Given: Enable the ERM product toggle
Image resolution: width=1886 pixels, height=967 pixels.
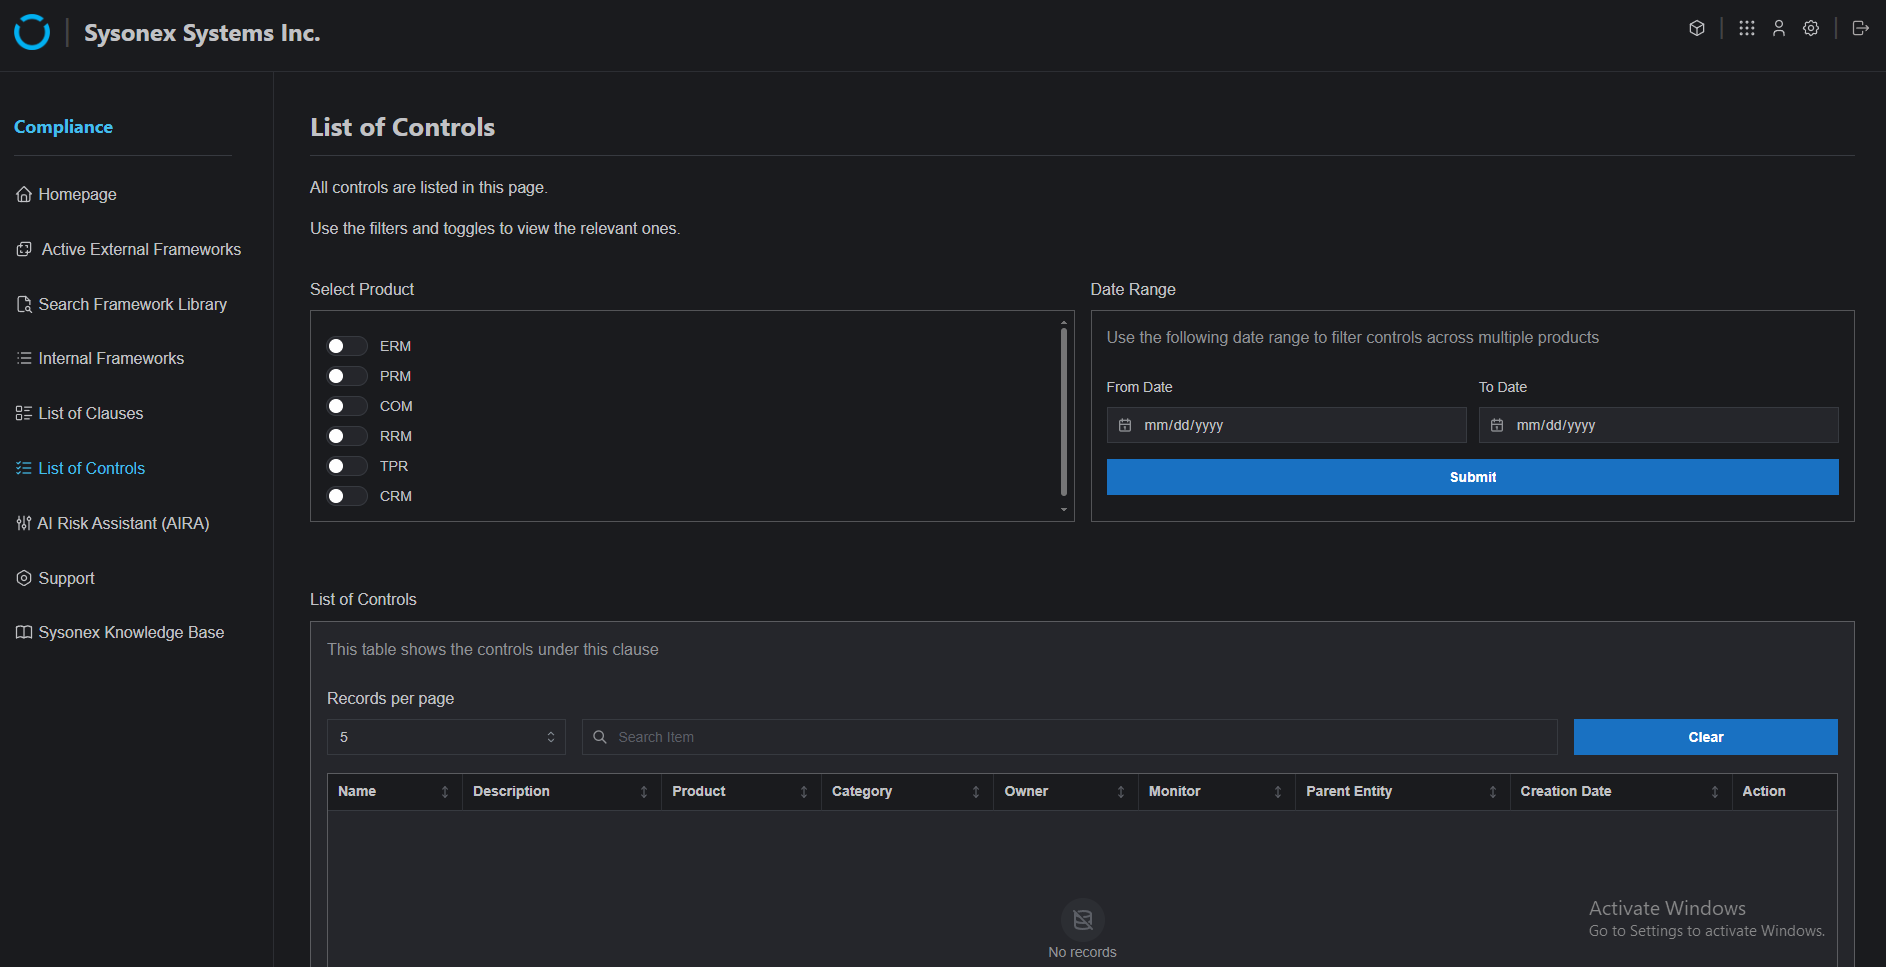Looking at the screenshot, I should tap(347, 346).
